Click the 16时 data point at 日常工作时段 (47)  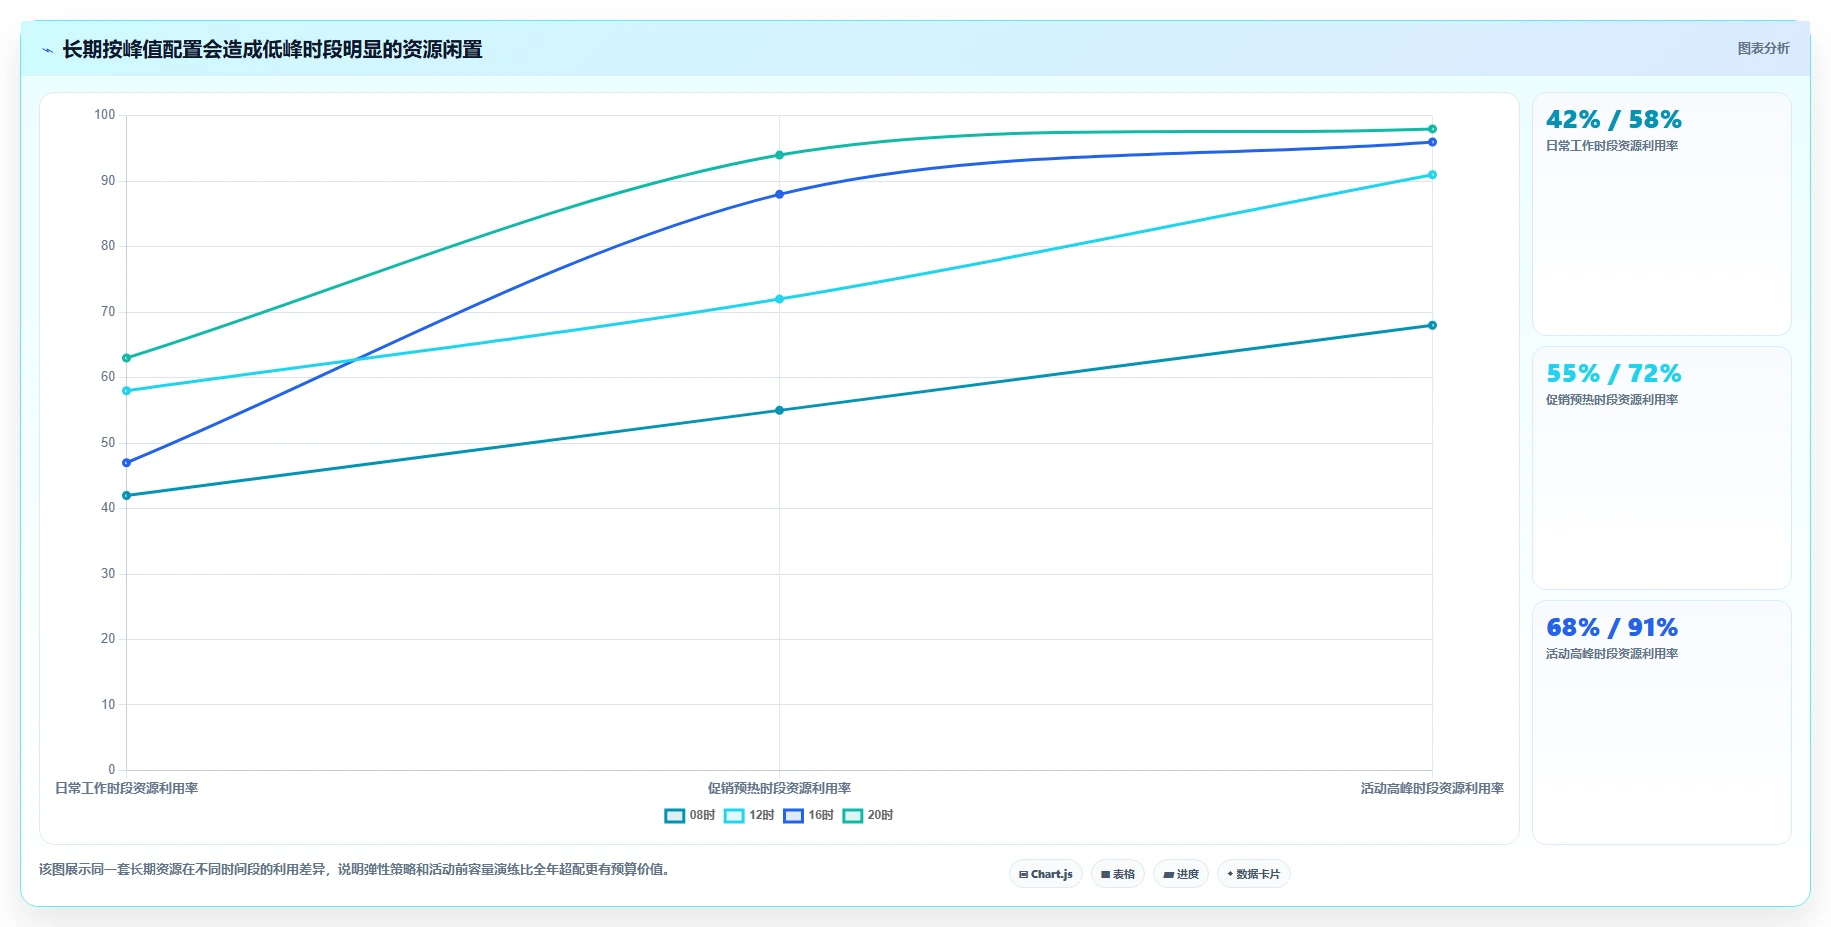[126, 463]
